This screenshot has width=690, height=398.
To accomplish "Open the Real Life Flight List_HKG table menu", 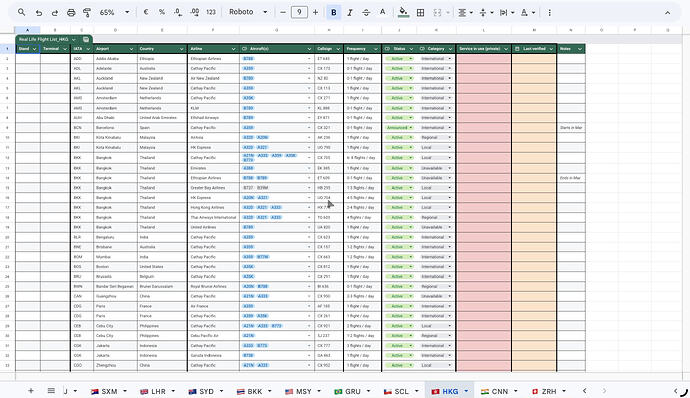I will pyautogui.click(x=73, y=39).
